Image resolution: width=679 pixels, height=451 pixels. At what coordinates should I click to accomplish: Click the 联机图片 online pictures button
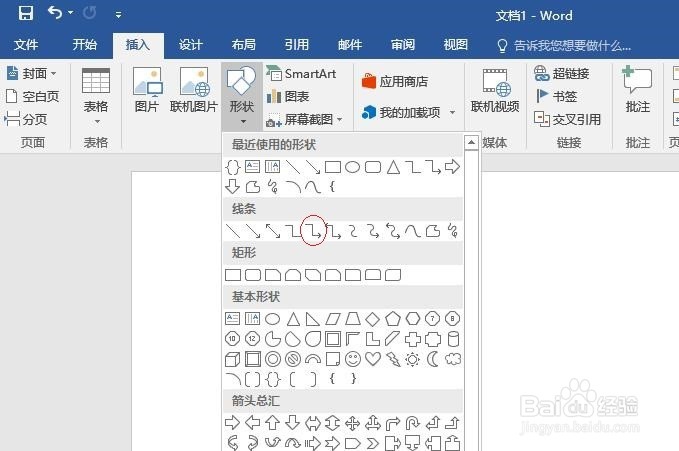[194, 90]
